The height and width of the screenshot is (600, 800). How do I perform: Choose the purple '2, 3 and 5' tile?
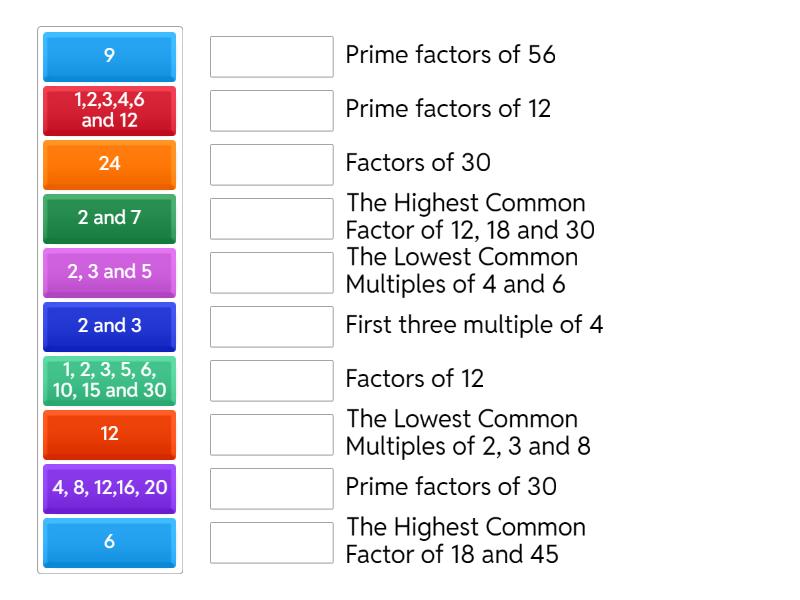point(110,273)
